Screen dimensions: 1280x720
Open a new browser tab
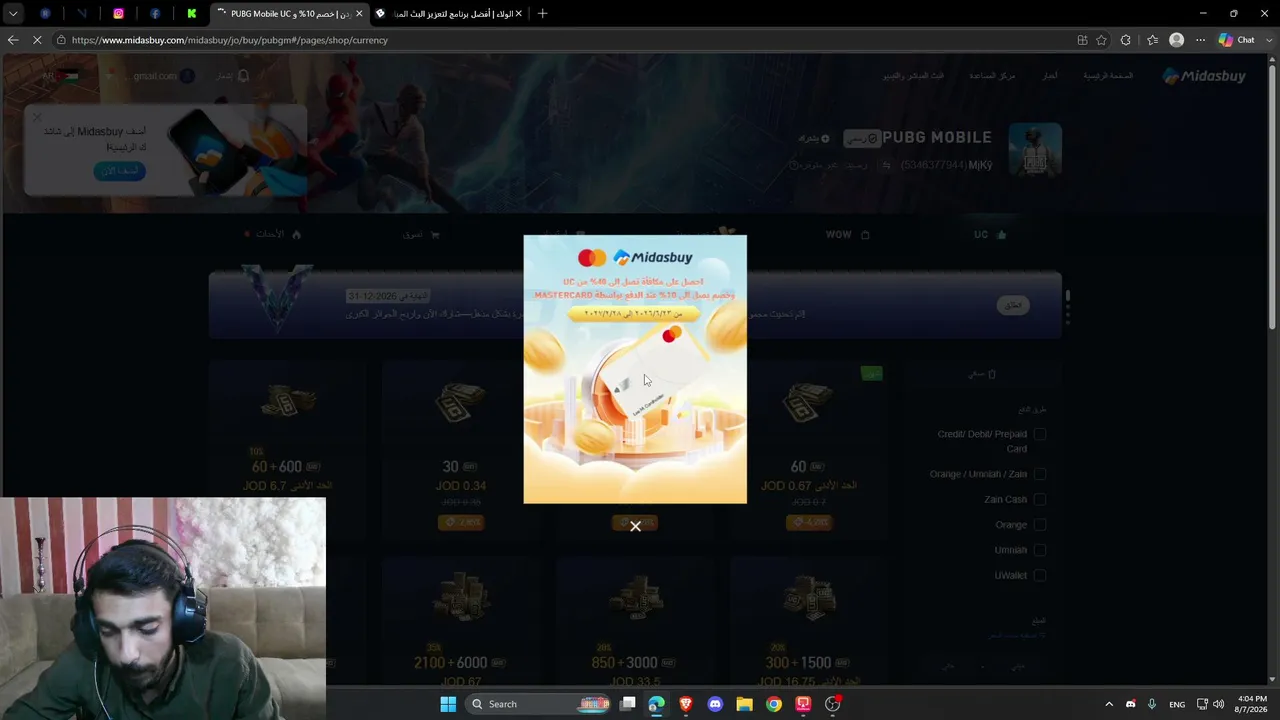click(542, 13)
